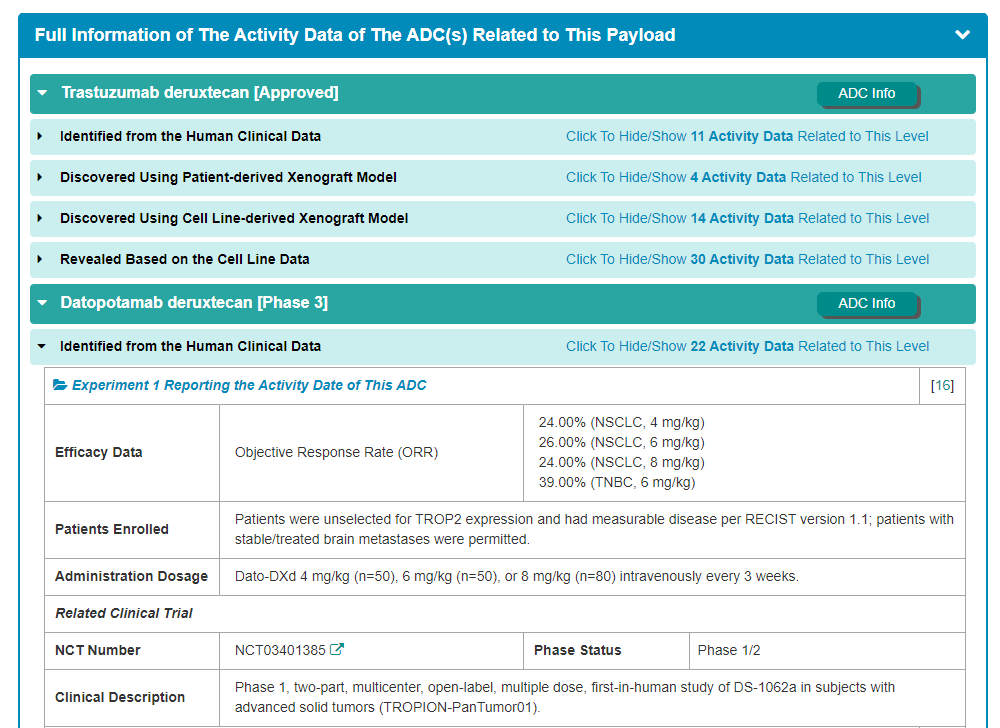Collapse Trastuzumab deruxtecan section arrow
The image size is (1000, 728).
point(42,93)
